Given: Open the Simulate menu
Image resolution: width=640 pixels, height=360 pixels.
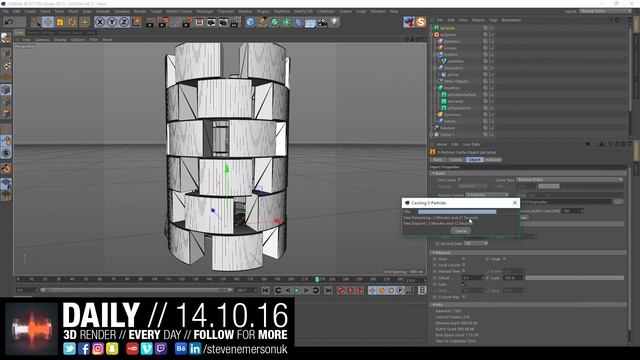Looking at the screenshot, I should coord(122,11).
